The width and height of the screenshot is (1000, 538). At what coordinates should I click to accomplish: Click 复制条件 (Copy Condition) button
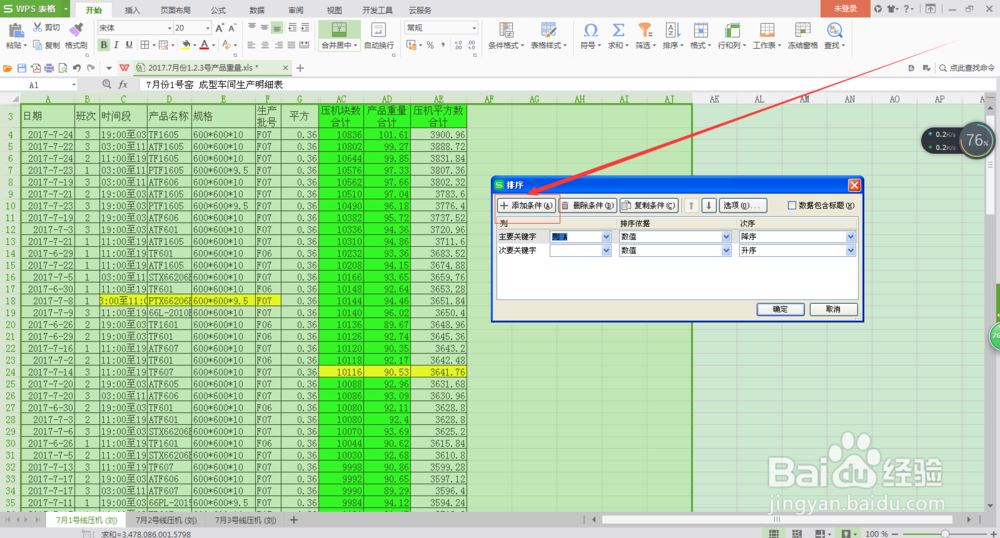tap(649, 205)
